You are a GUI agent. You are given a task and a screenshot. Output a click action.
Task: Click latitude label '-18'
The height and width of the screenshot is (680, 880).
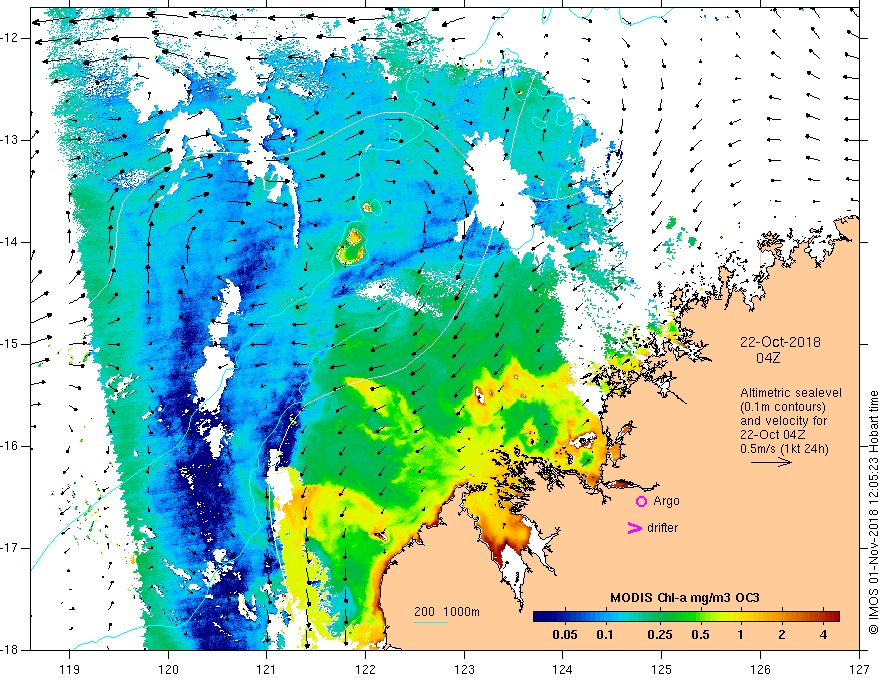11,650
